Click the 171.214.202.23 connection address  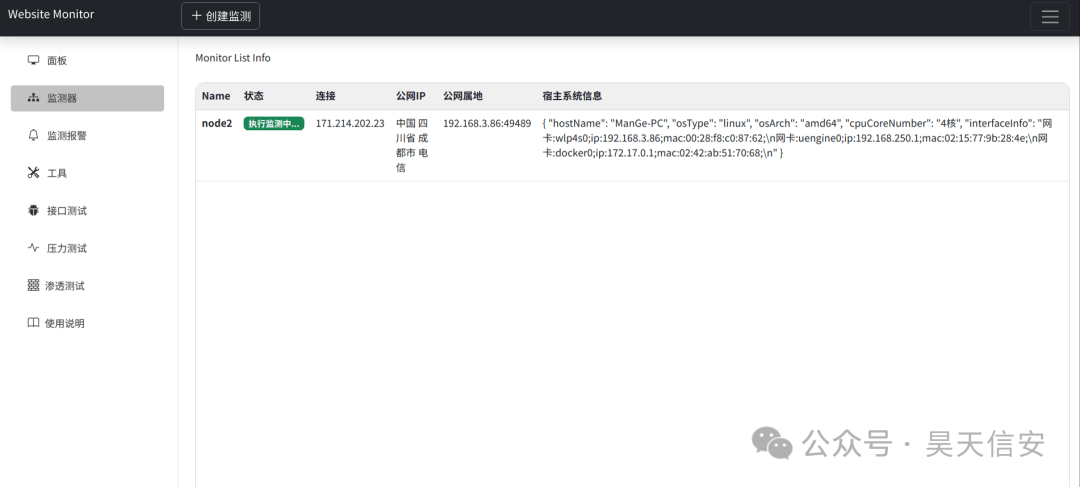click(x=350, y=124)
